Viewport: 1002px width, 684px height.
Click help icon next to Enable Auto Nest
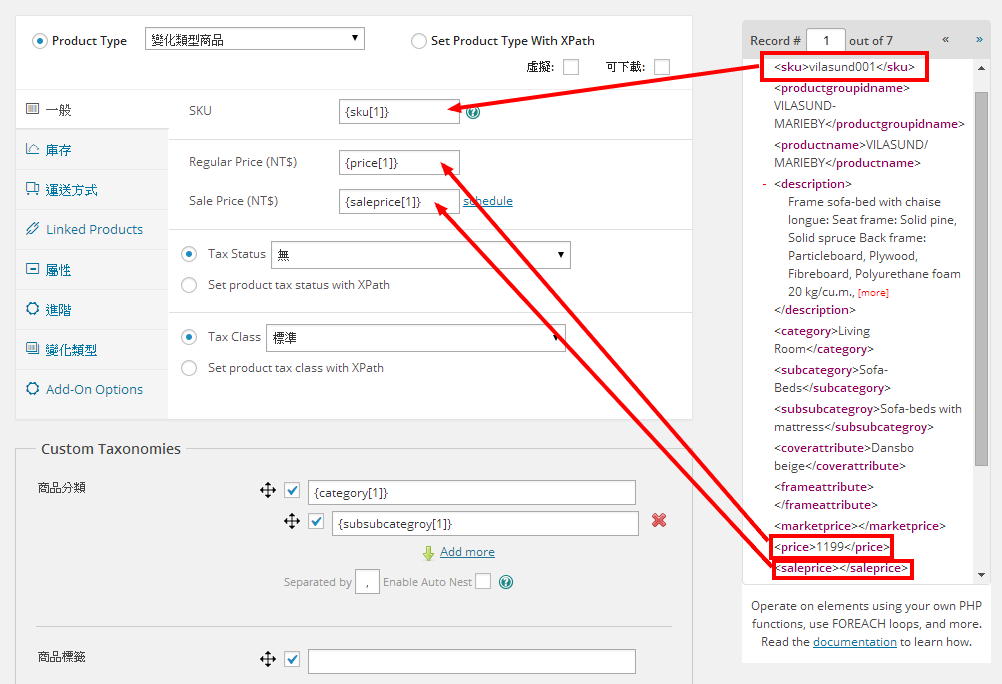pos(506,582)
